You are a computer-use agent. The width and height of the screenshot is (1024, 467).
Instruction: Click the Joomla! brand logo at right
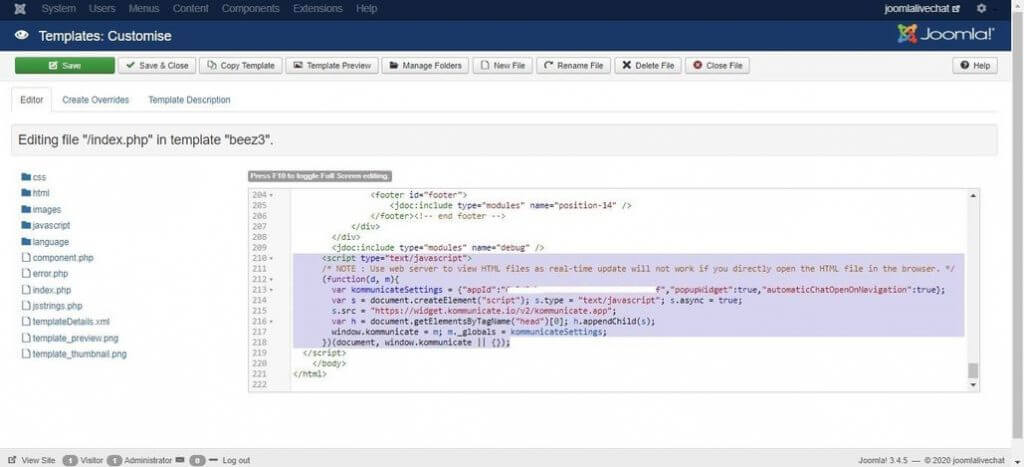point(945,34)
